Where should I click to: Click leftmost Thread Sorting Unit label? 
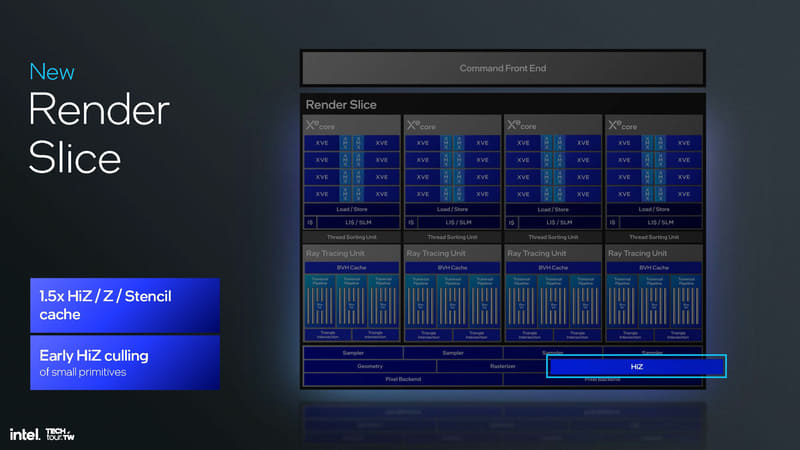(x=352, y=237)
